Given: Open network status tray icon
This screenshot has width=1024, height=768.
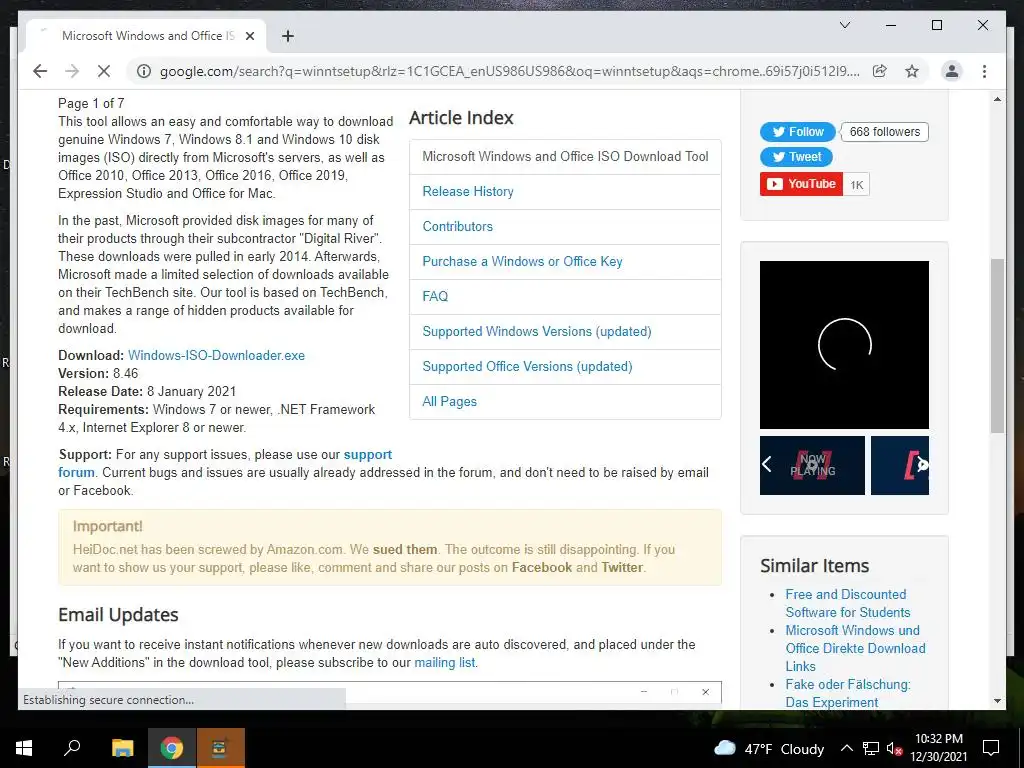Looking at the screenshot, I should (871, 748).
